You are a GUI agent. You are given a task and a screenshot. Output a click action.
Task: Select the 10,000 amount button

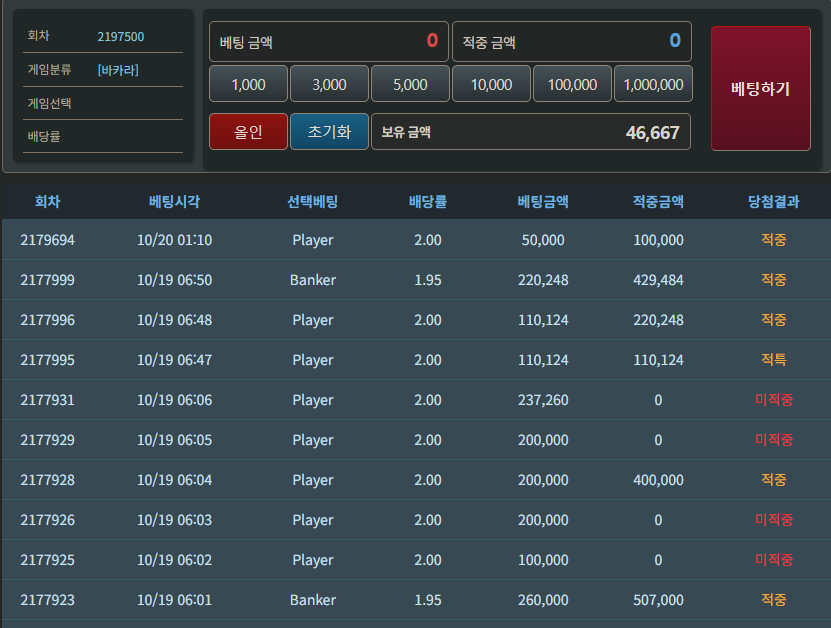(491, 84)
